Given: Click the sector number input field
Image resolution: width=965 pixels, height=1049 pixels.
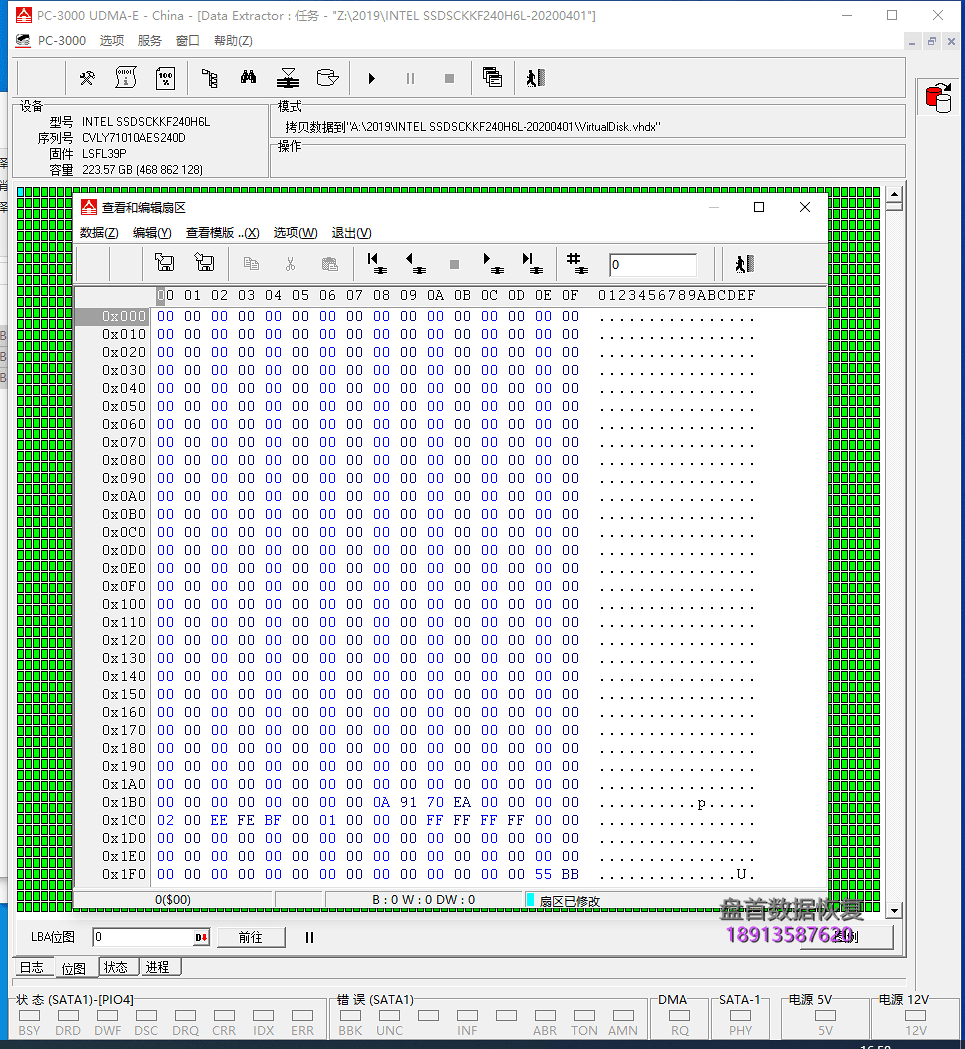Looking at the screenshot, I should [x=652, y=264].
